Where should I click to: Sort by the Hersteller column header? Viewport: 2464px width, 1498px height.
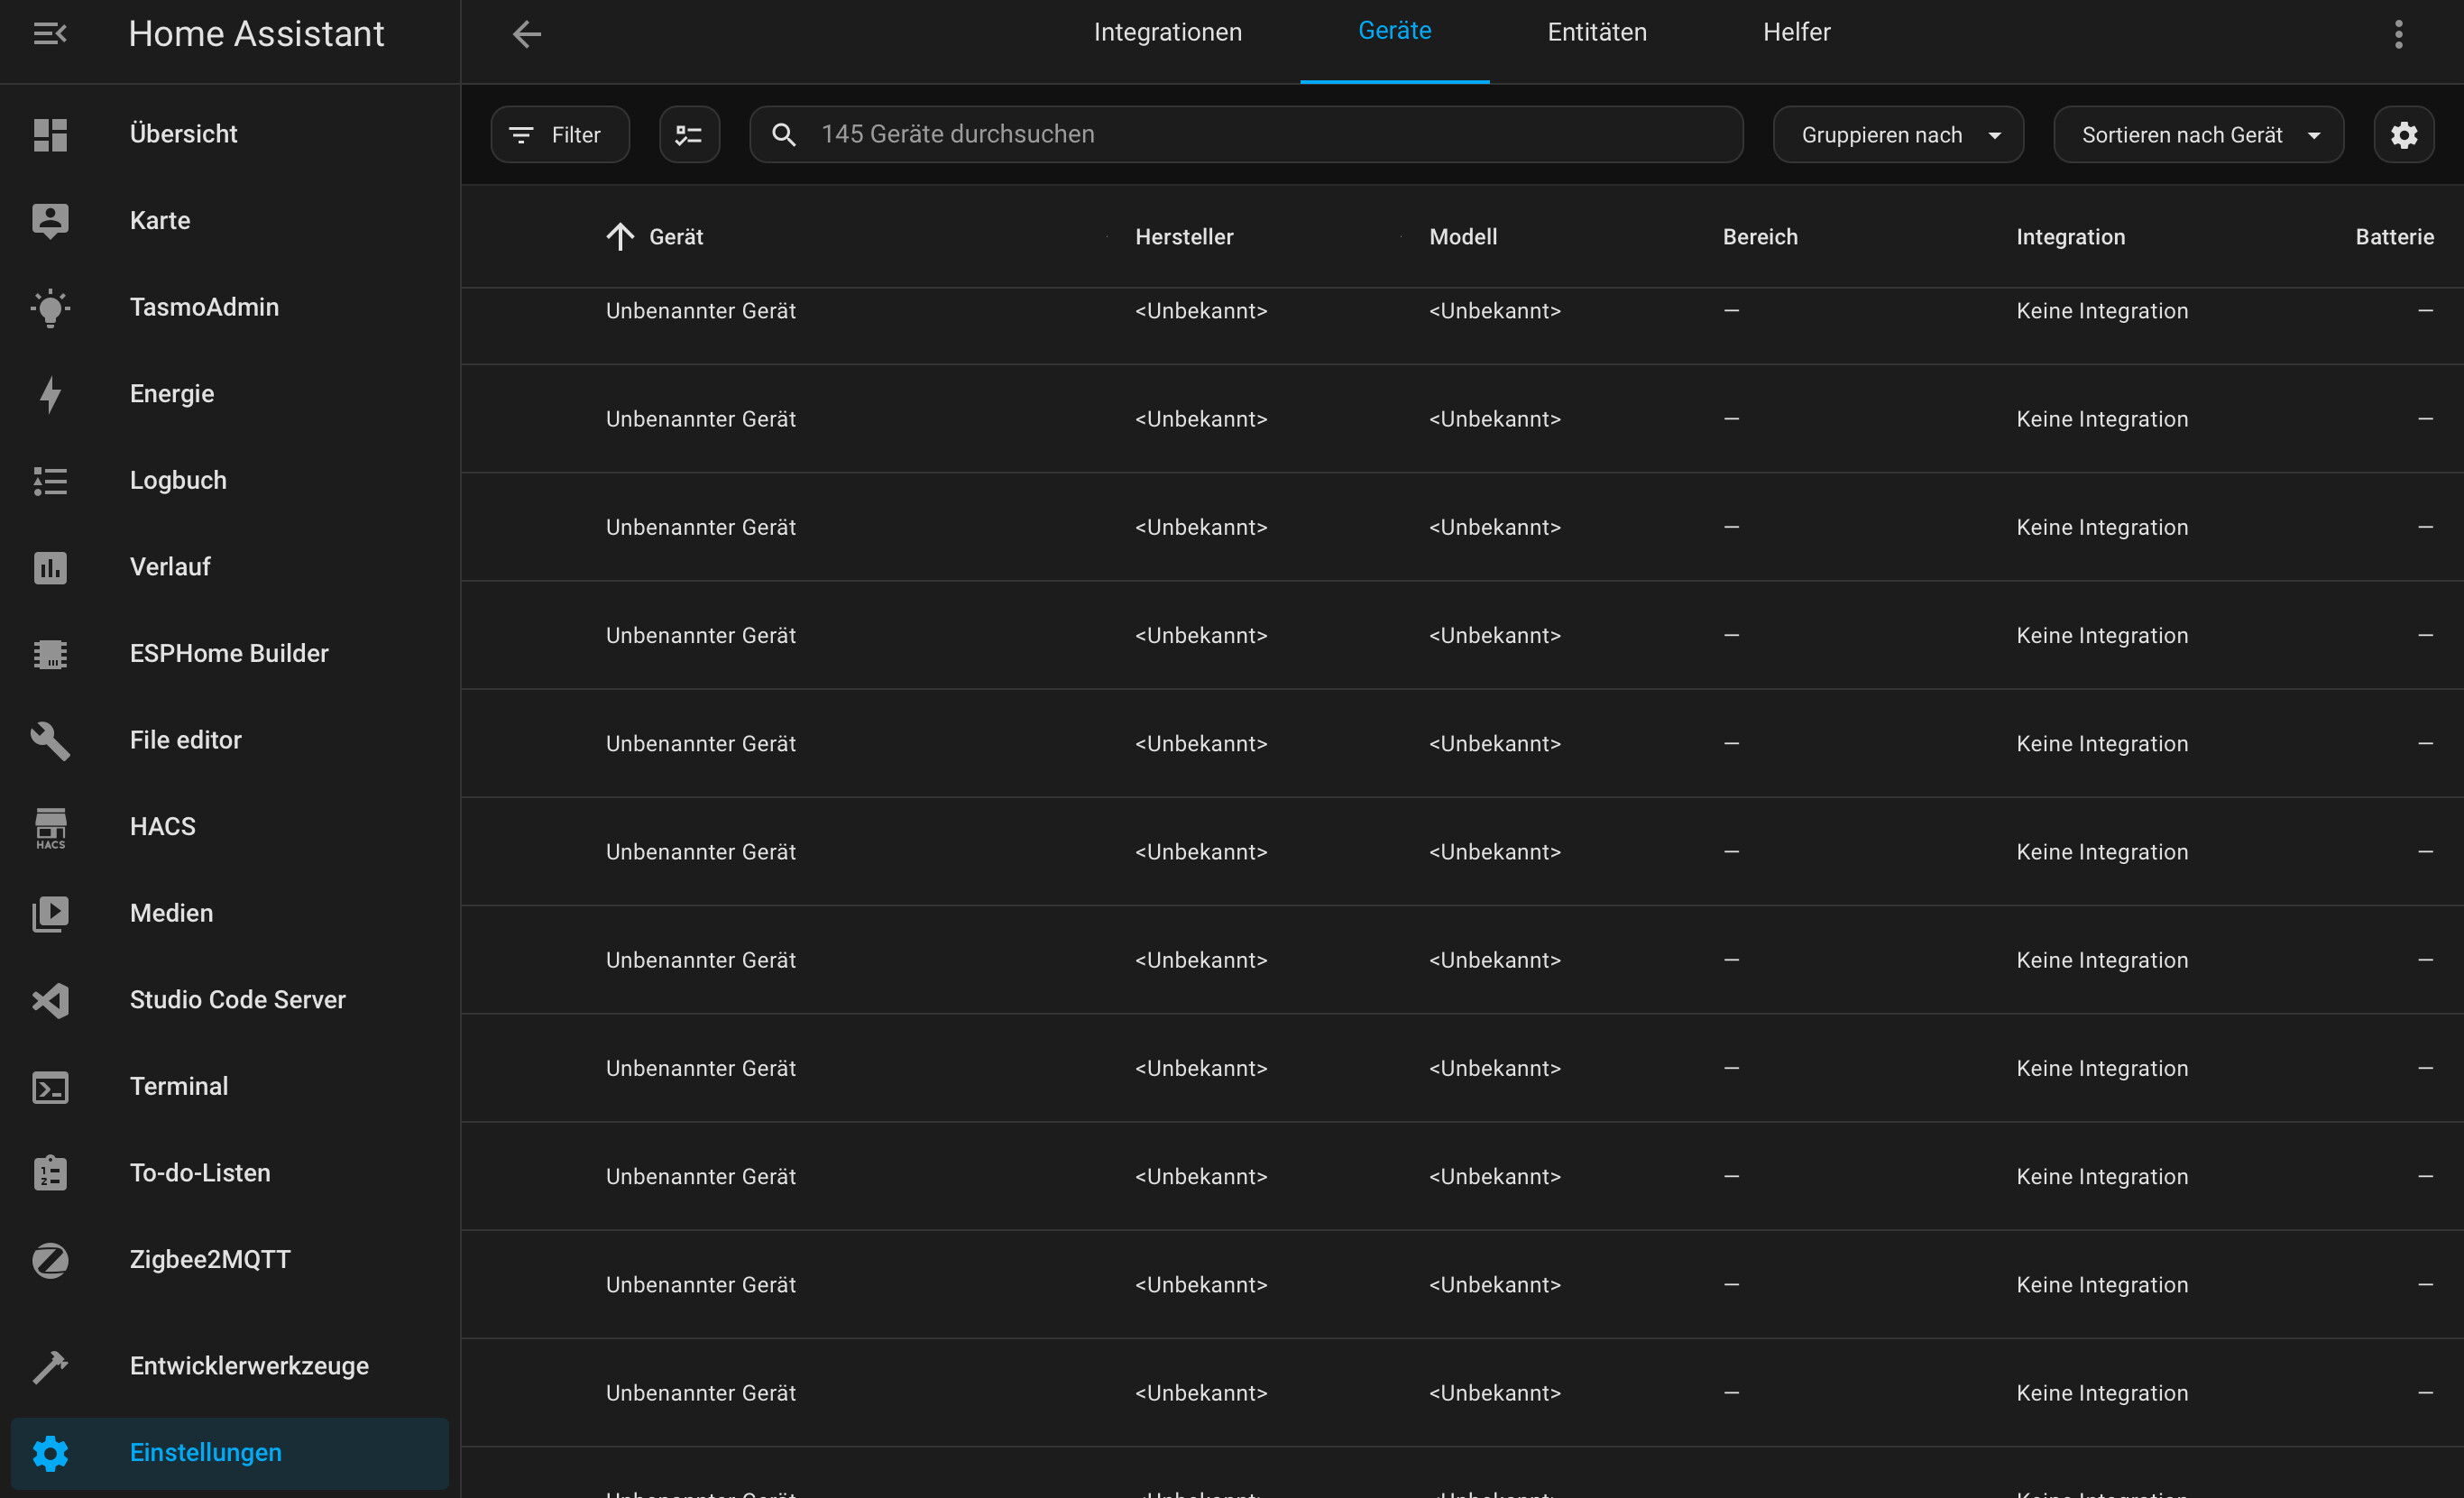click(x=1184, y=237)
